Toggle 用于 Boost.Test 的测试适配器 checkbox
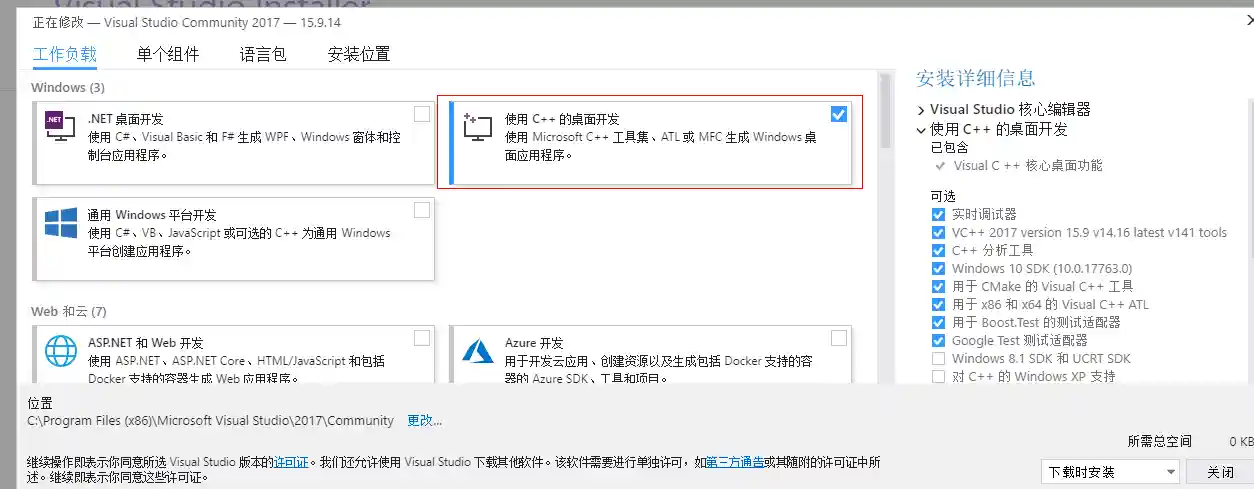1254x489 pixels. click(938, 322)
